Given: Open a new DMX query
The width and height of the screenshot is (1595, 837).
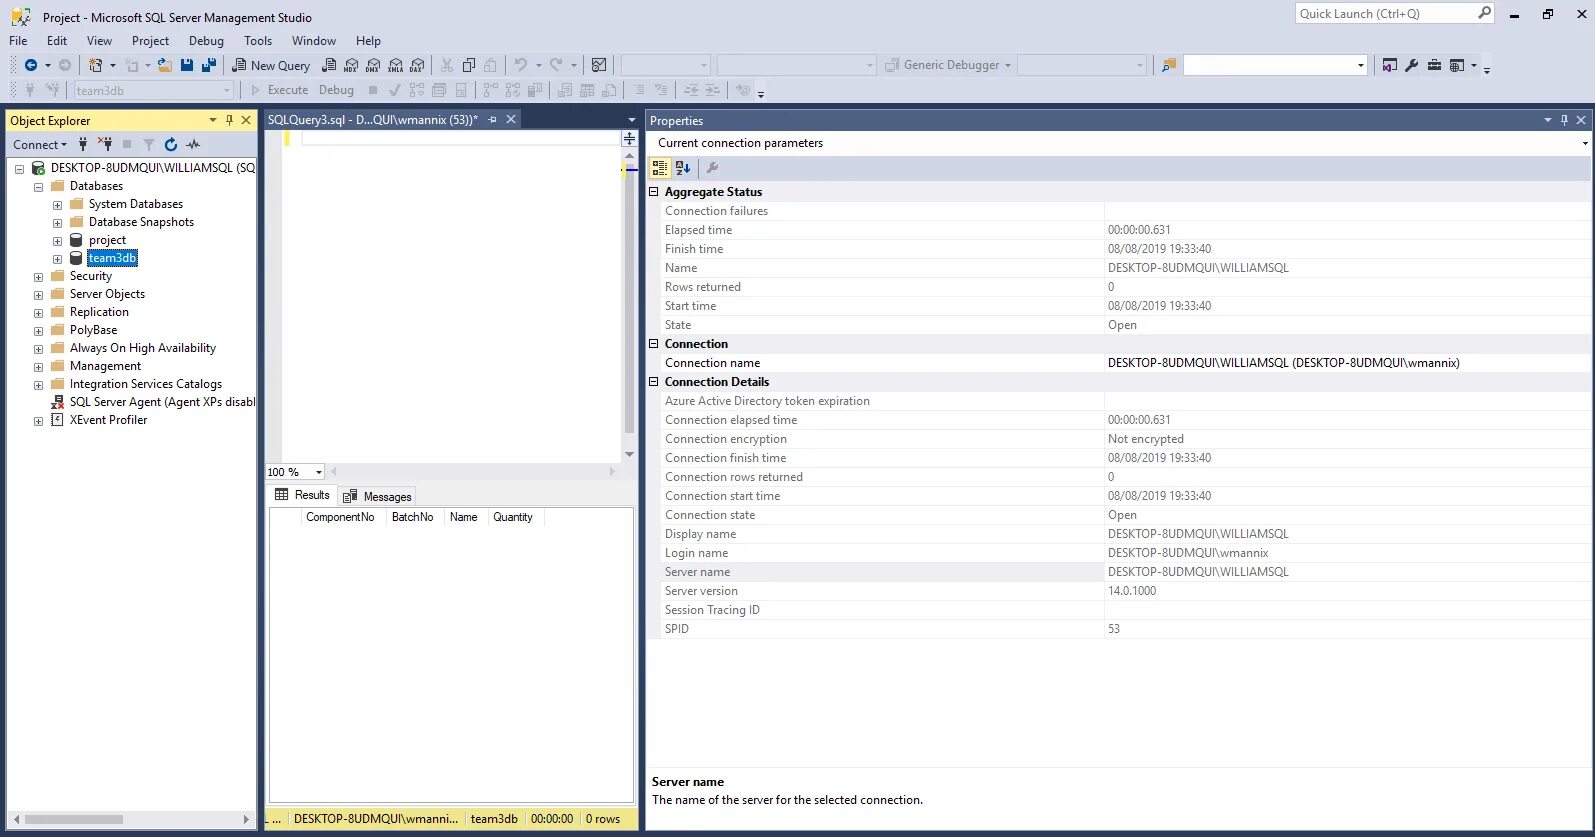Looking at the screenshot, I should pyautogui.click(x=373, y=65).
